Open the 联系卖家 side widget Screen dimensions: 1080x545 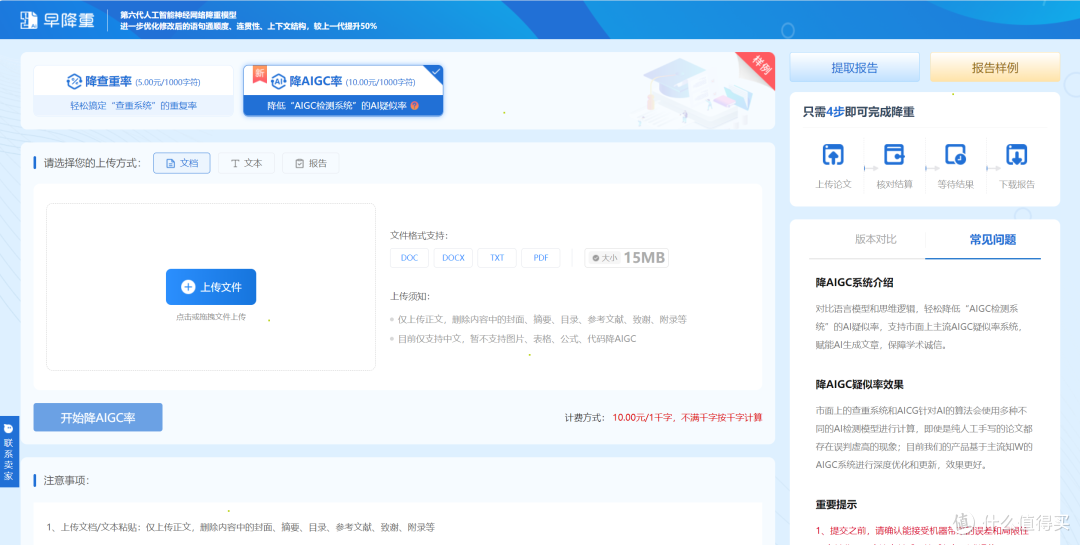(x=8, y=451)
